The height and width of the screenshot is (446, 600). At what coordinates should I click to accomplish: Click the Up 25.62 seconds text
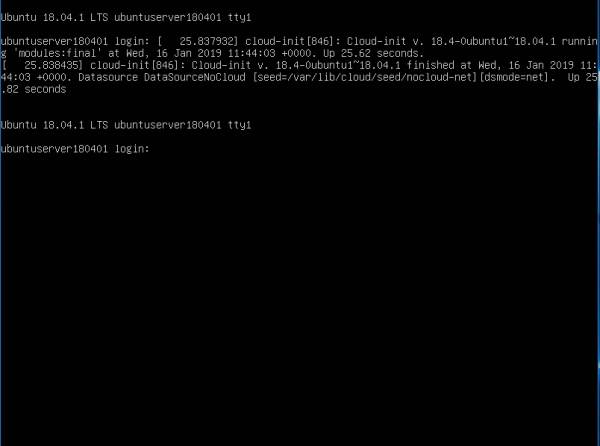click(373, 53)
